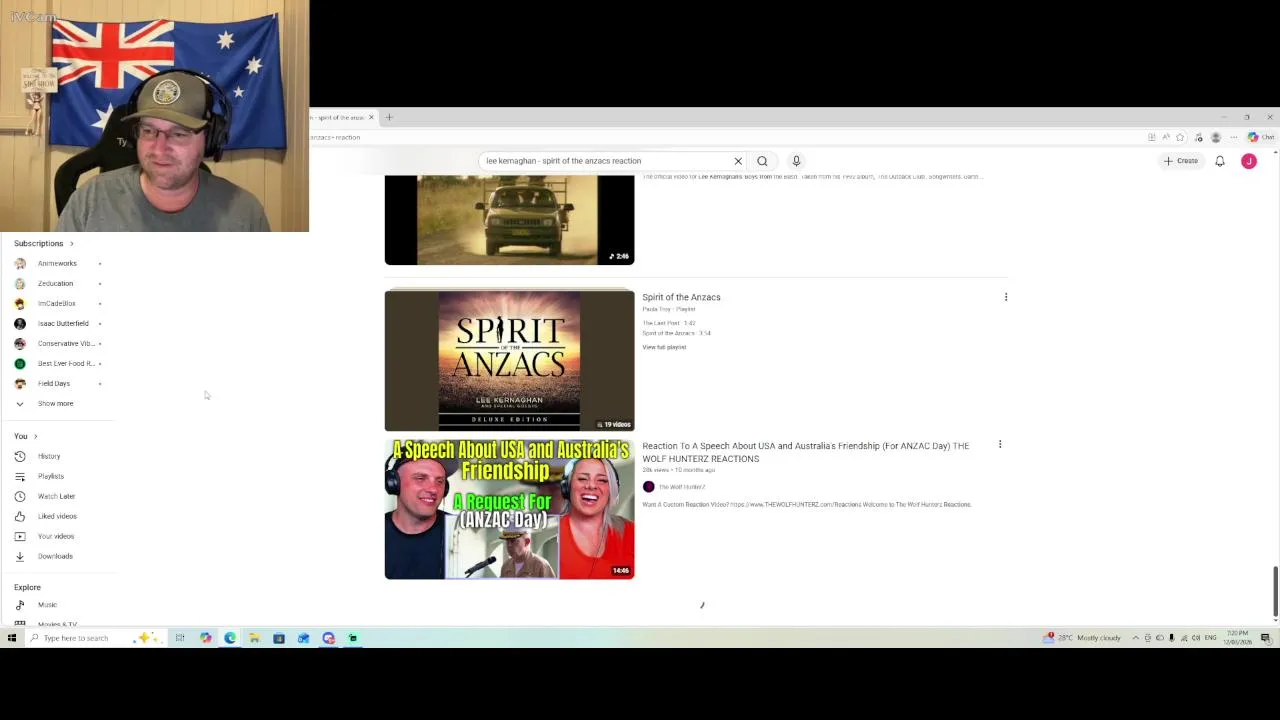The image size is (1280, 720).
Task: Open Field Days channel subscription
Action: click(x=53, y=383)
